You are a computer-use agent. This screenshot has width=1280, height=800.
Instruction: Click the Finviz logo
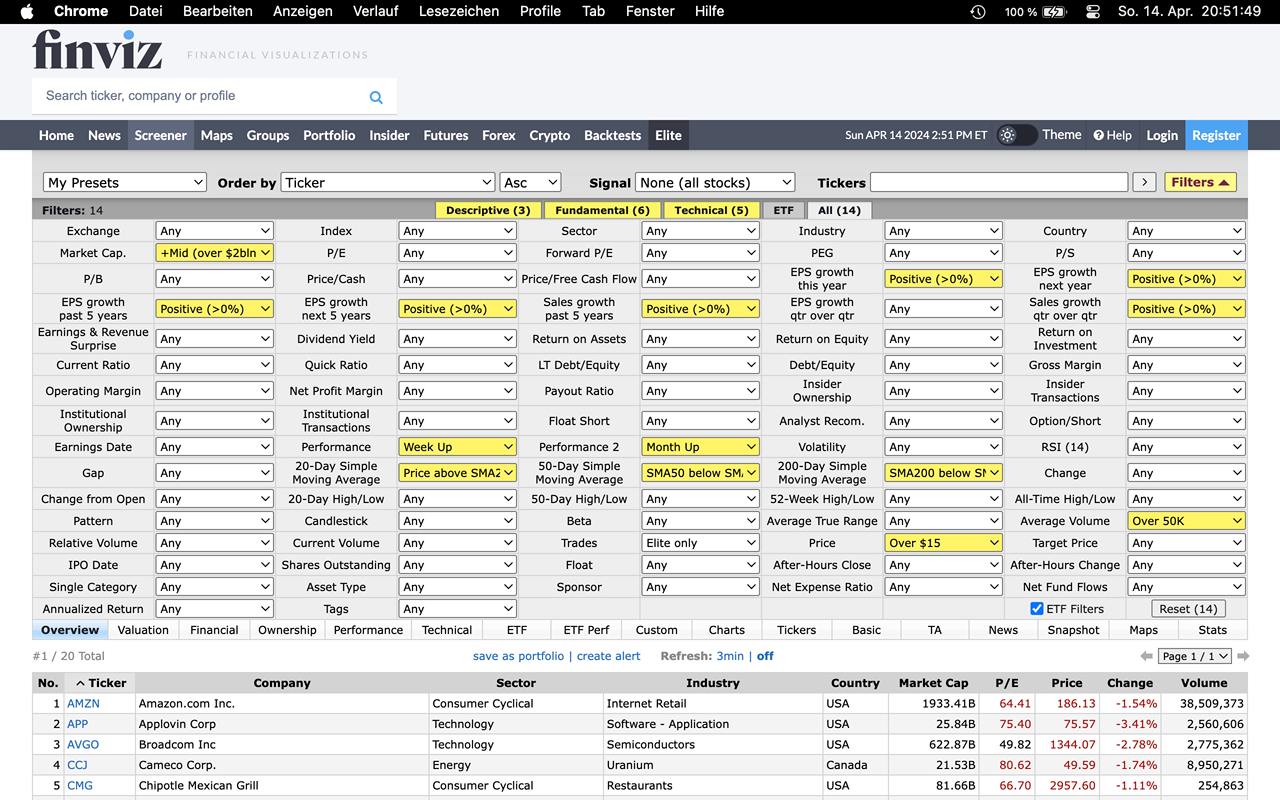click(97, 49)
